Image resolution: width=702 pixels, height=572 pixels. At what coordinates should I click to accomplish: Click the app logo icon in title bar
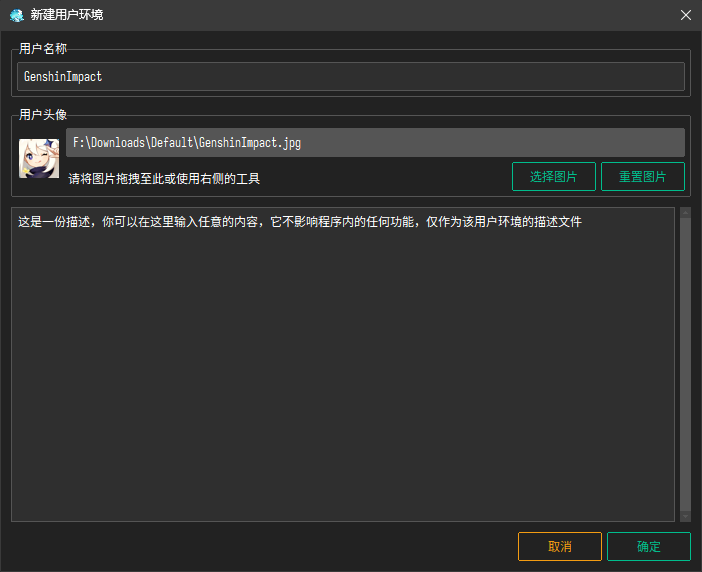[x=17, y=15]
